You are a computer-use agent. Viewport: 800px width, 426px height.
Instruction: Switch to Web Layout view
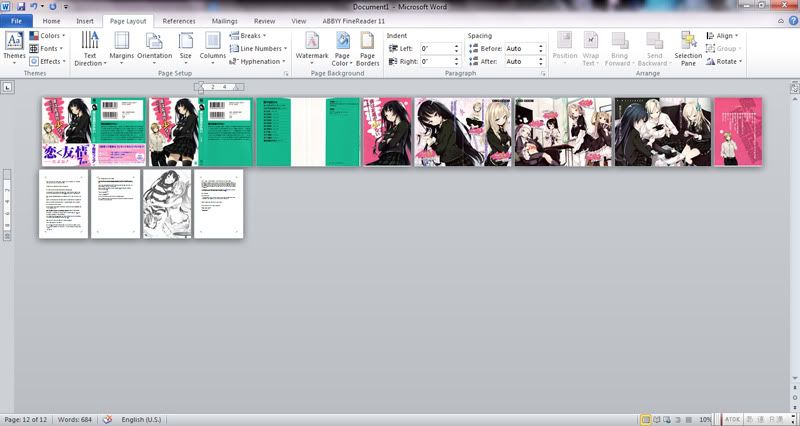[667, 419]
